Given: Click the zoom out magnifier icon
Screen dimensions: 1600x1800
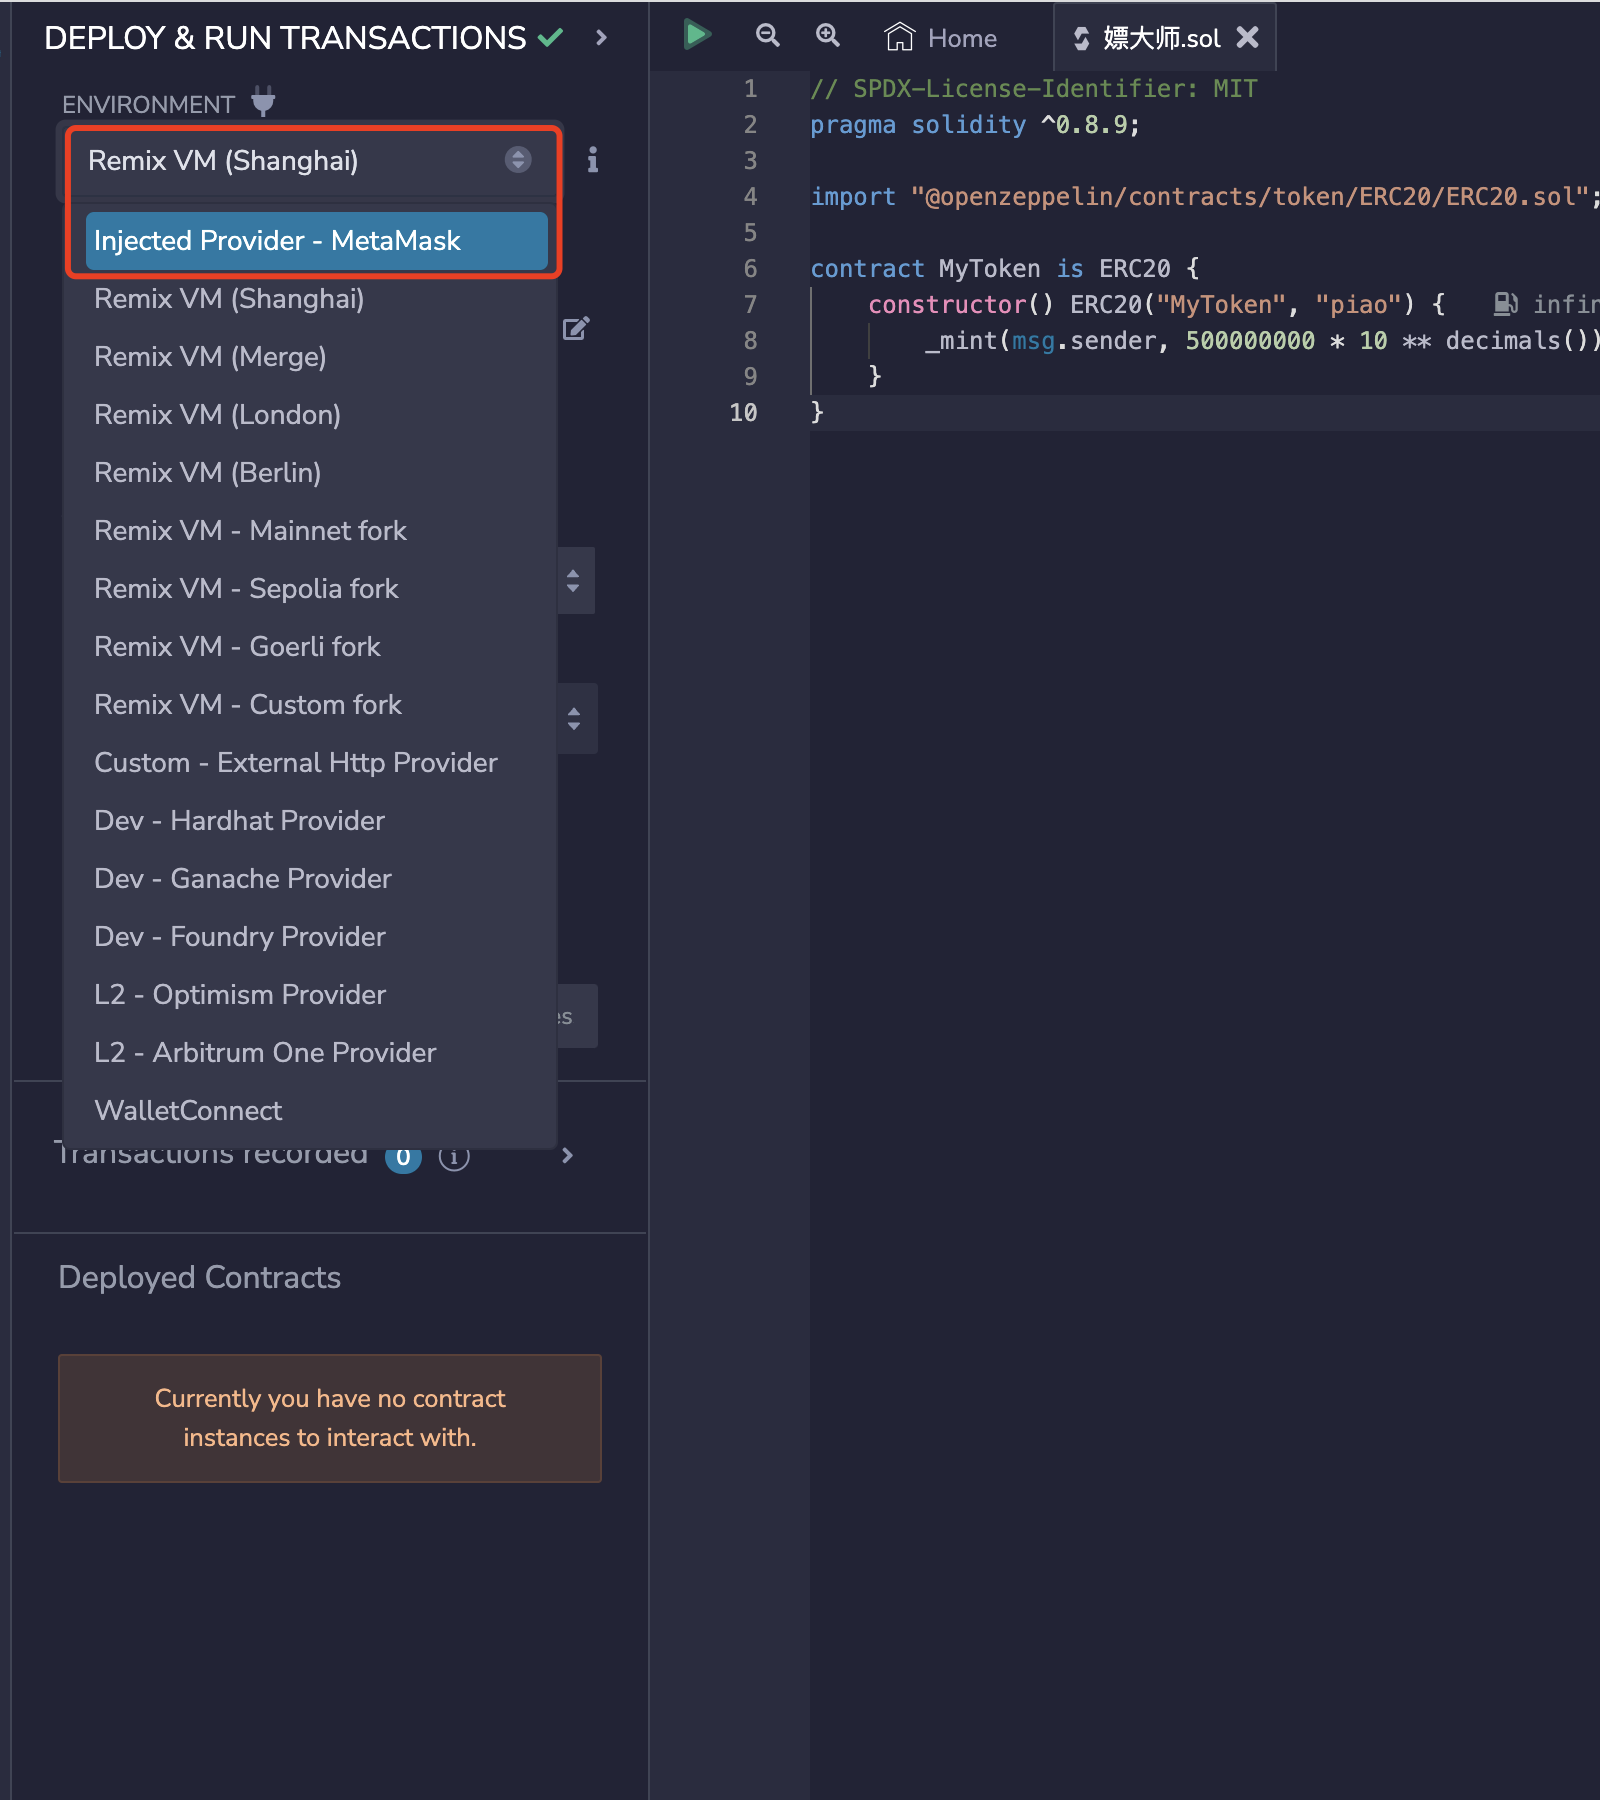Looking at the screenshot, I should tap(767, 36).
